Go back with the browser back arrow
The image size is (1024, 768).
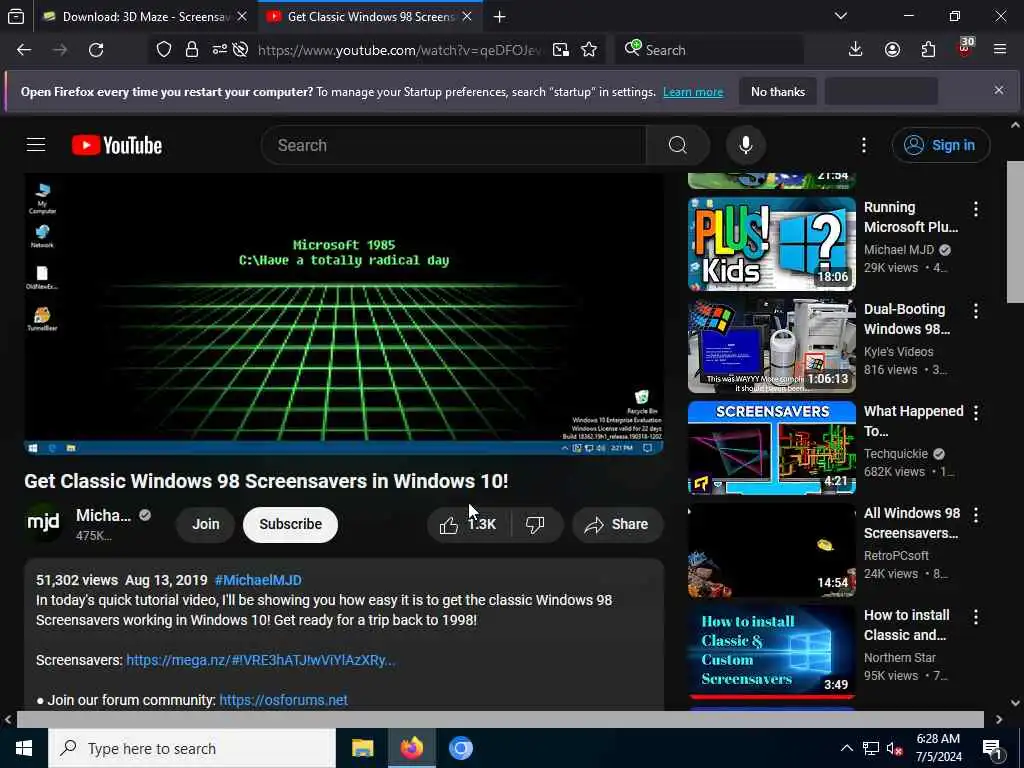coord(24,50)
